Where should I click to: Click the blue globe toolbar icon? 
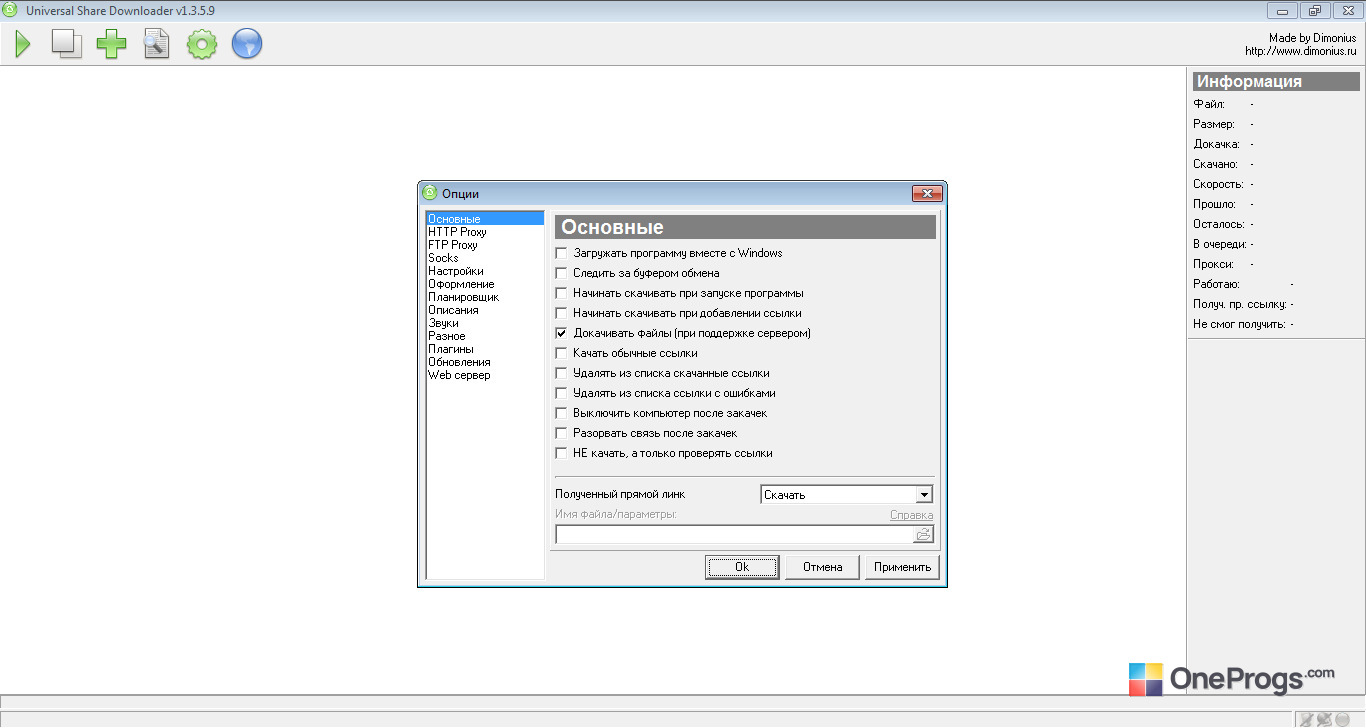click(247, 44)
